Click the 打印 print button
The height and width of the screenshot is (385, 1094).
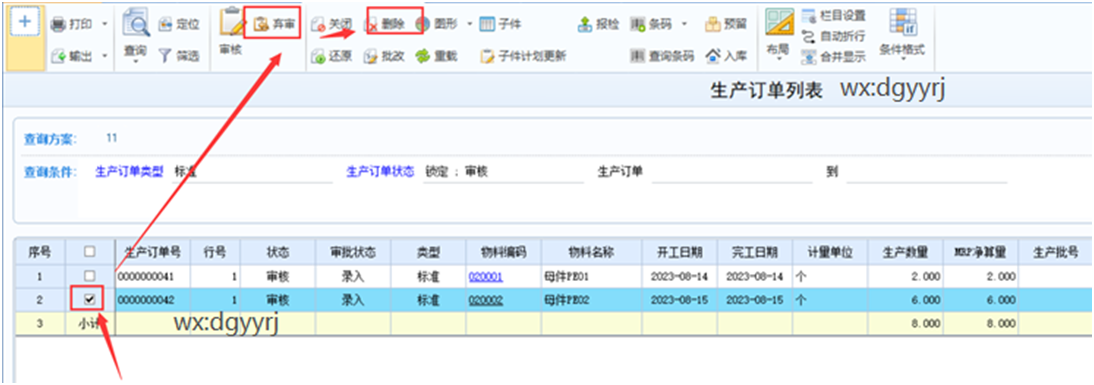coord(73,24)
